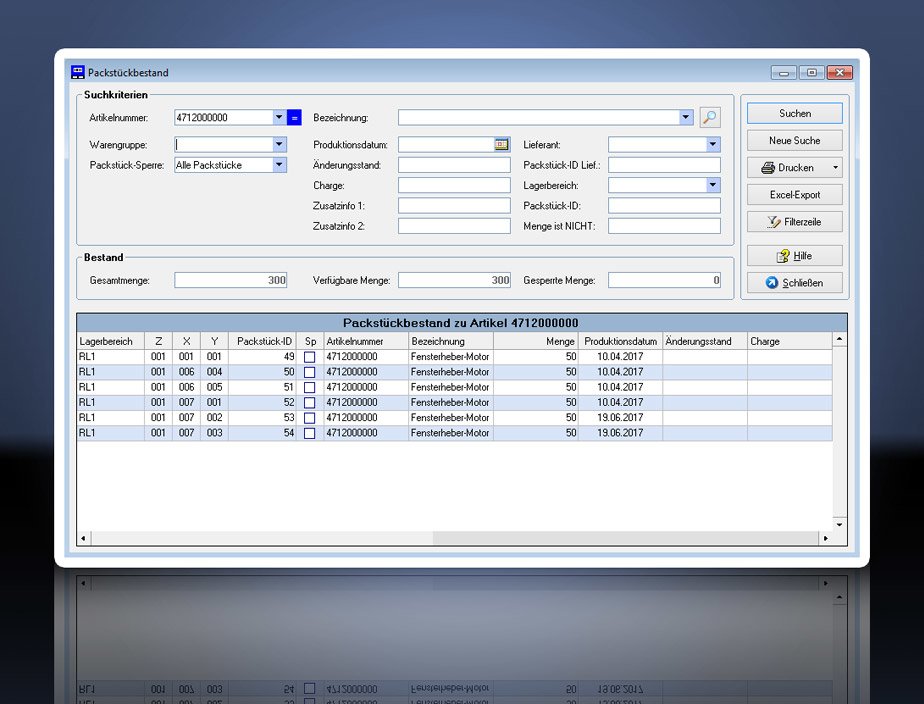Open the Filterzeile filter option

[794, 222]
